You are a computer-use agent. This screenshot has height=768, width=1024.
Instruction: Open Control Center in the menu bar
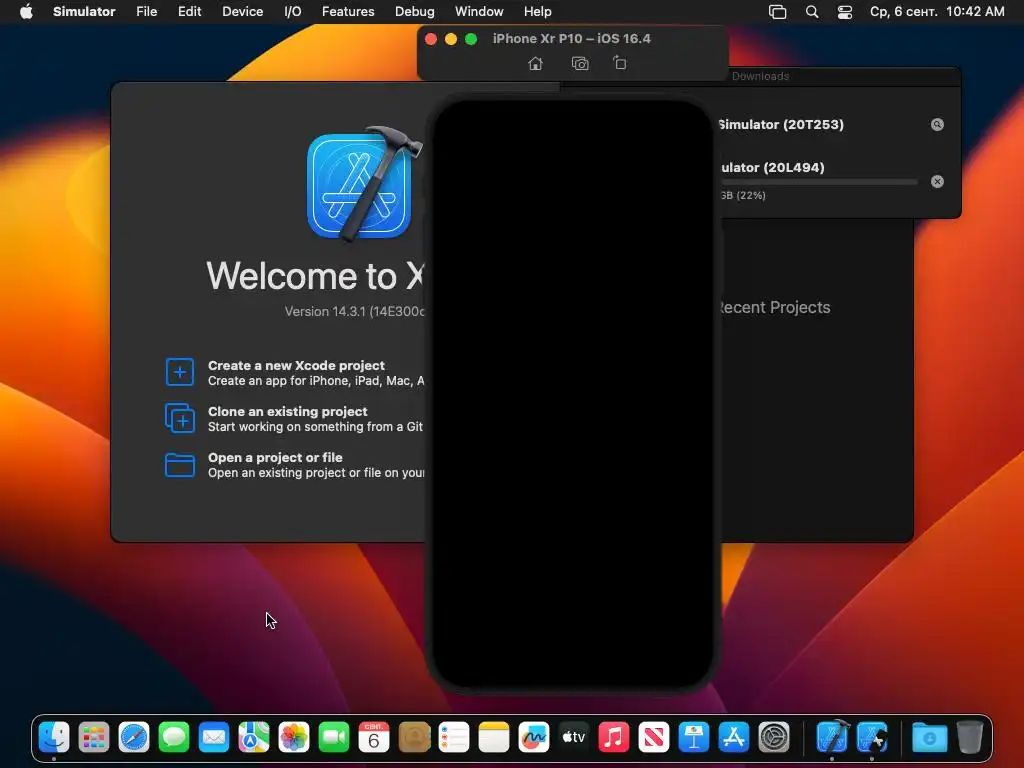pyautogui.click(x=845, y=12)
